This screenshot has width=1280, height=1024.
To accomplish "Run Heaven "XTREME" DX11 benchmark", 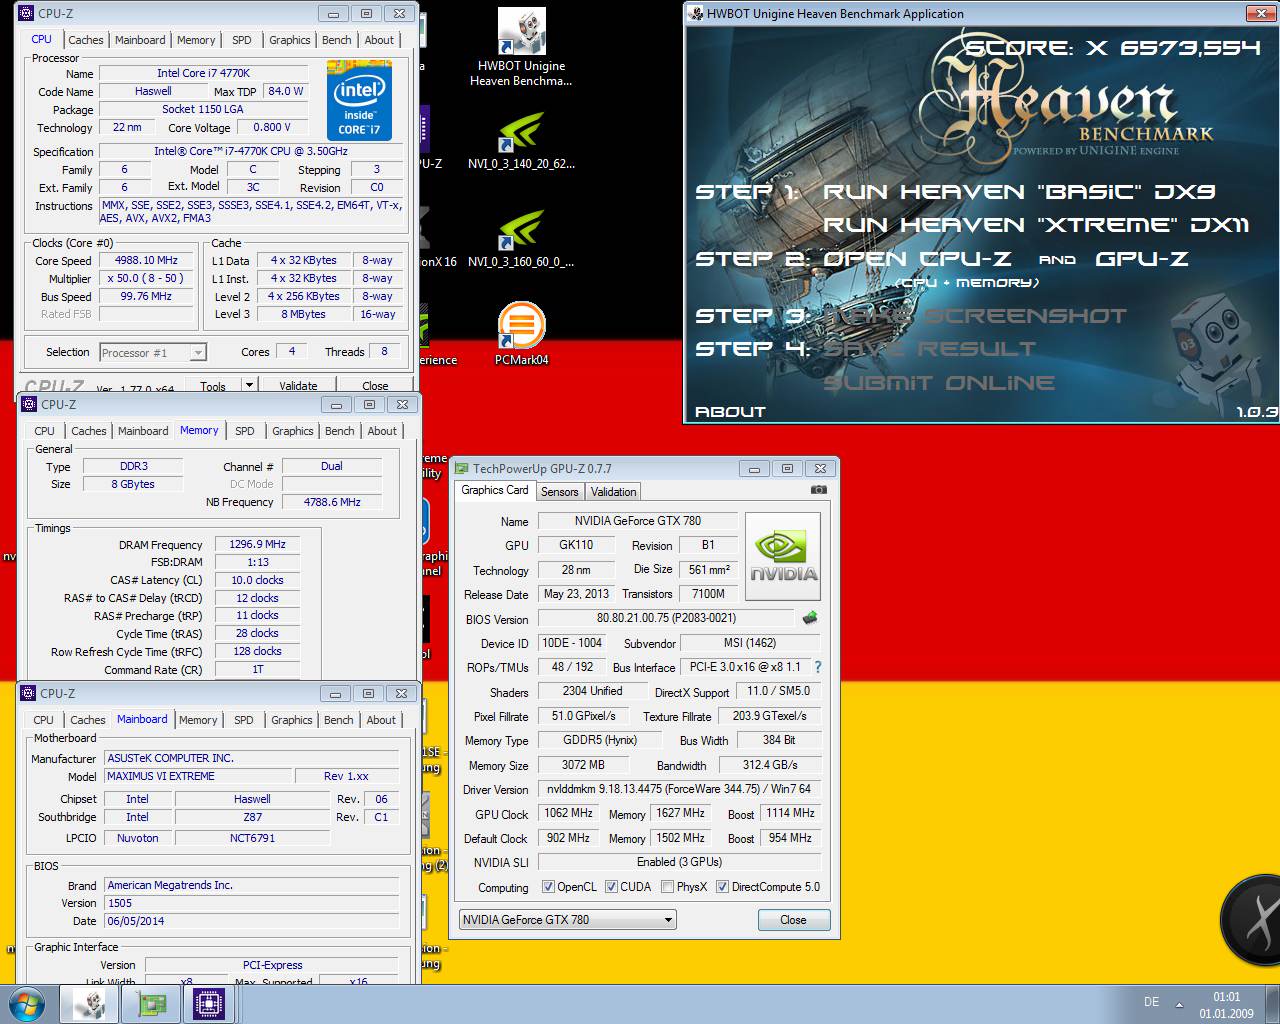I will (1036, 225).
